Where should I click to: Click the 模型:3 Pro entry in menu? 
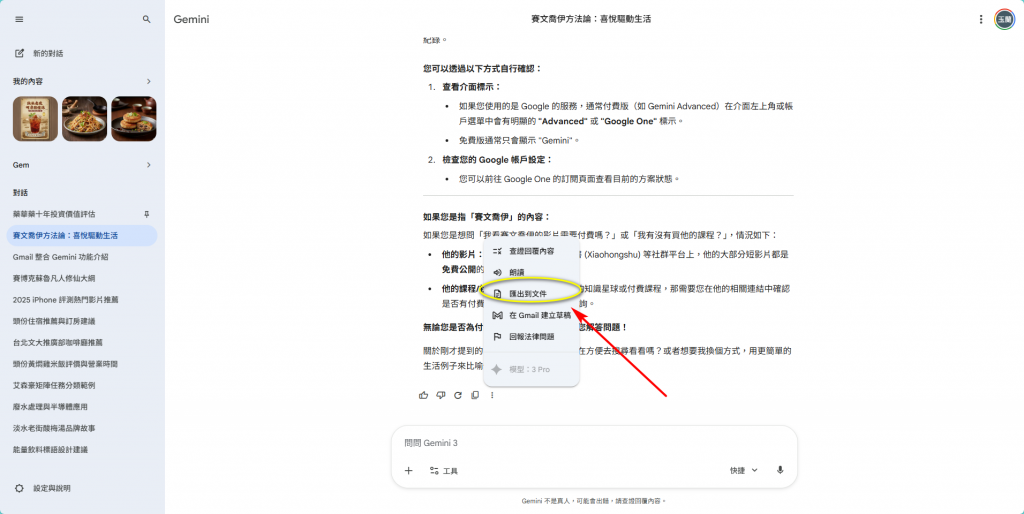click(x=531, y=370)
